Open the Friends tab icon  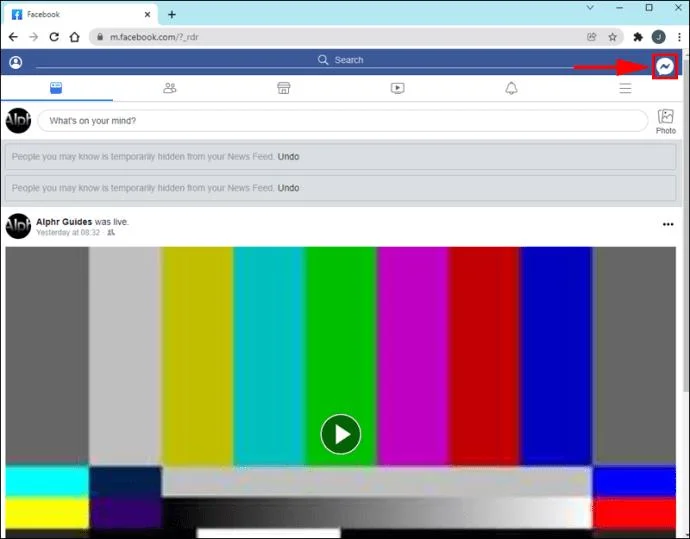(x=170, y=88)
